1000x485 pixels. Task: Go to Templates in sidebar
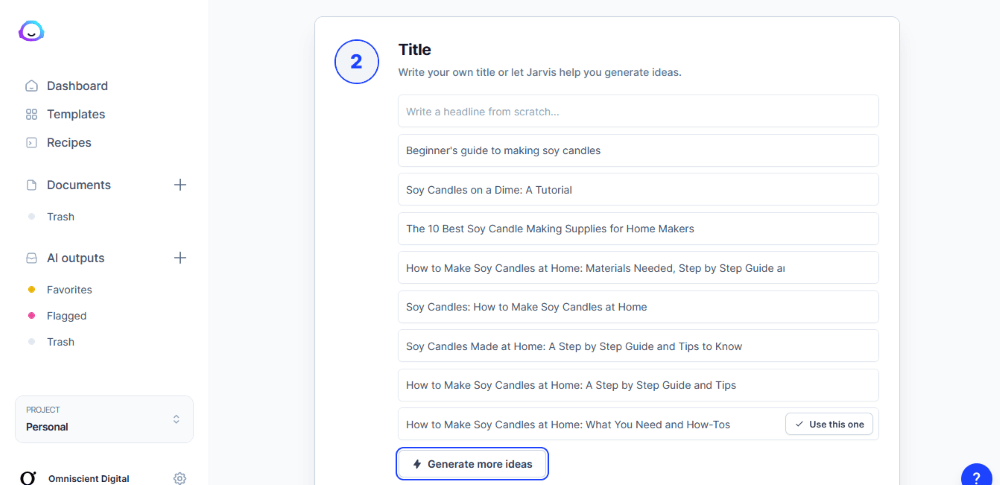pos(76,115)
